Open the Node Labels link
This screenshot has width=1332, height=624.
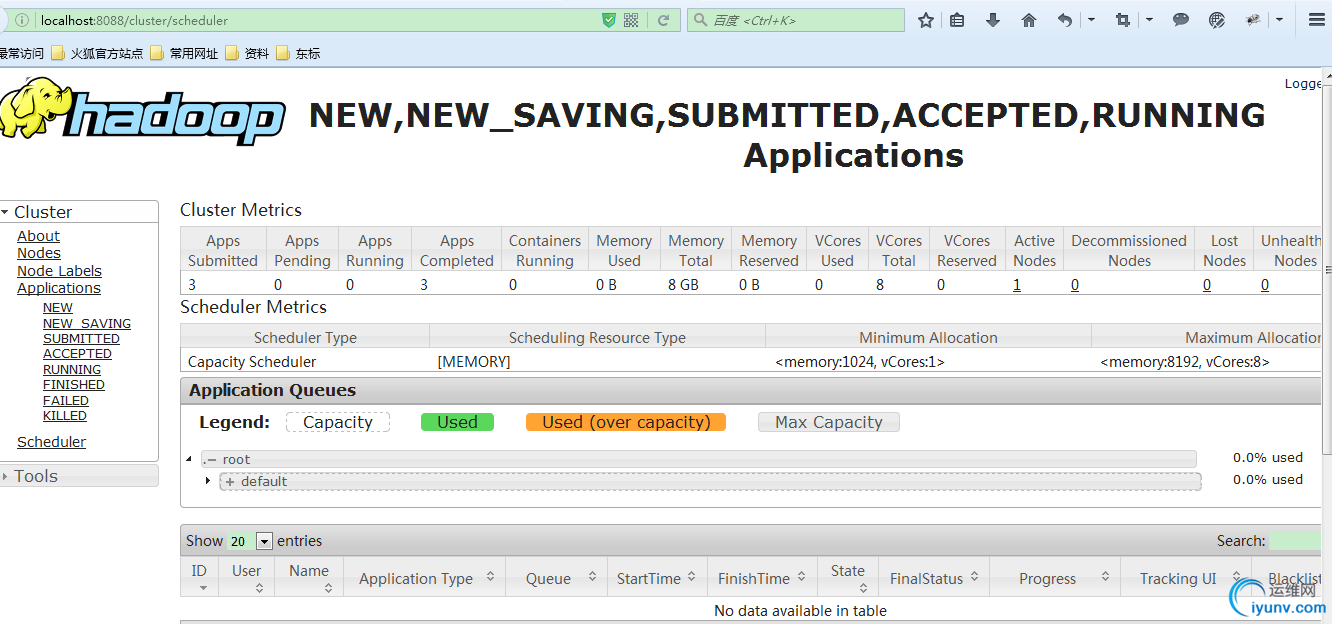59,271
